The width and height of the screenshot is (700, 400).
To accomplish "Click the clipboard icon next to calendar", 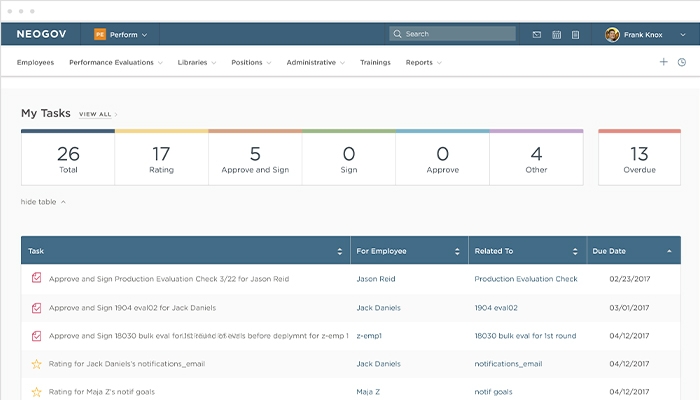I will tap(576, 34).
